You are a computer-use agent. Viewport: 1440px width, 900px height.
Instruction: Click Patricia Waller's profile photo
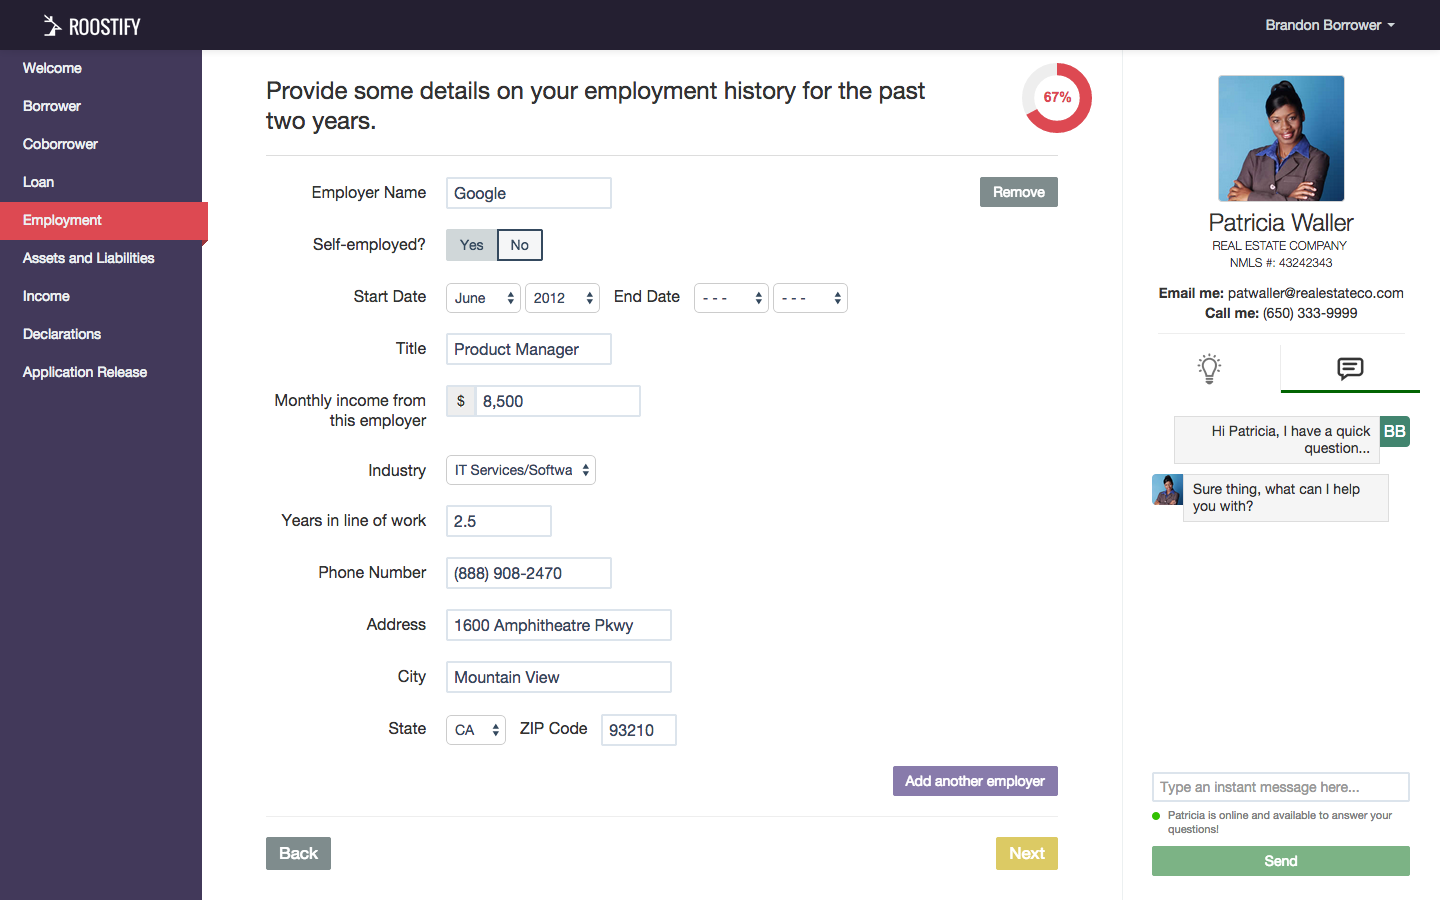(1280, 138)
